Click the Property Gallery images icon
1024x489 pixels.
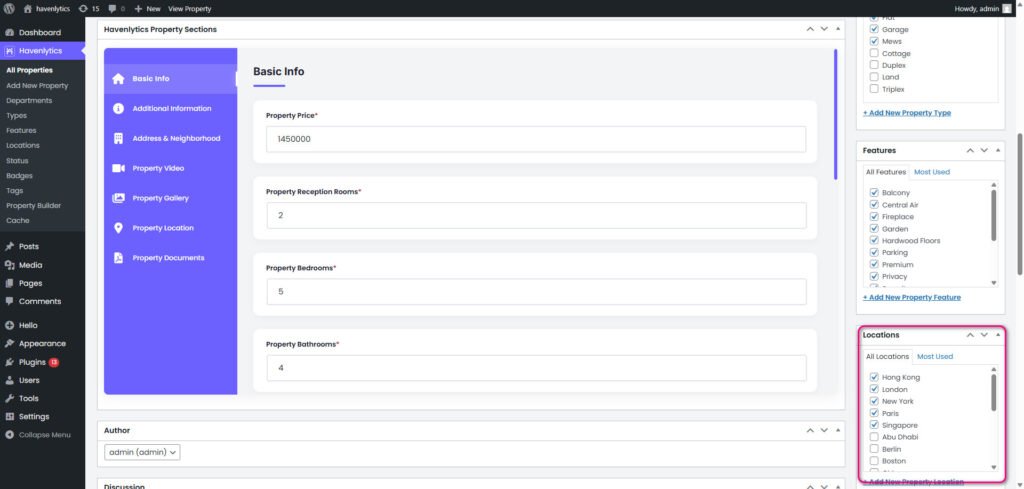coord(118,198)
